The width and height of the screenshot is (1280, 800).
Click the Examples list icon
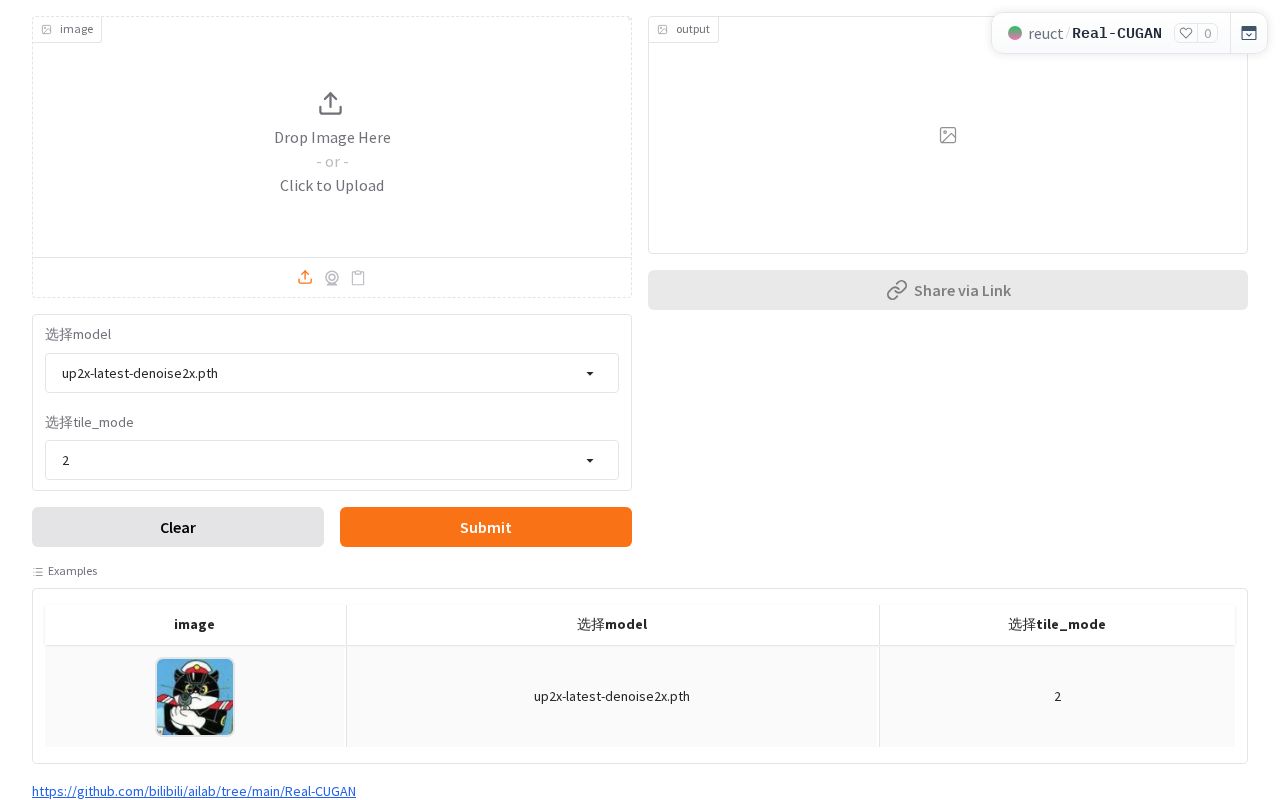pyautogui.click(x=38, y=572)
